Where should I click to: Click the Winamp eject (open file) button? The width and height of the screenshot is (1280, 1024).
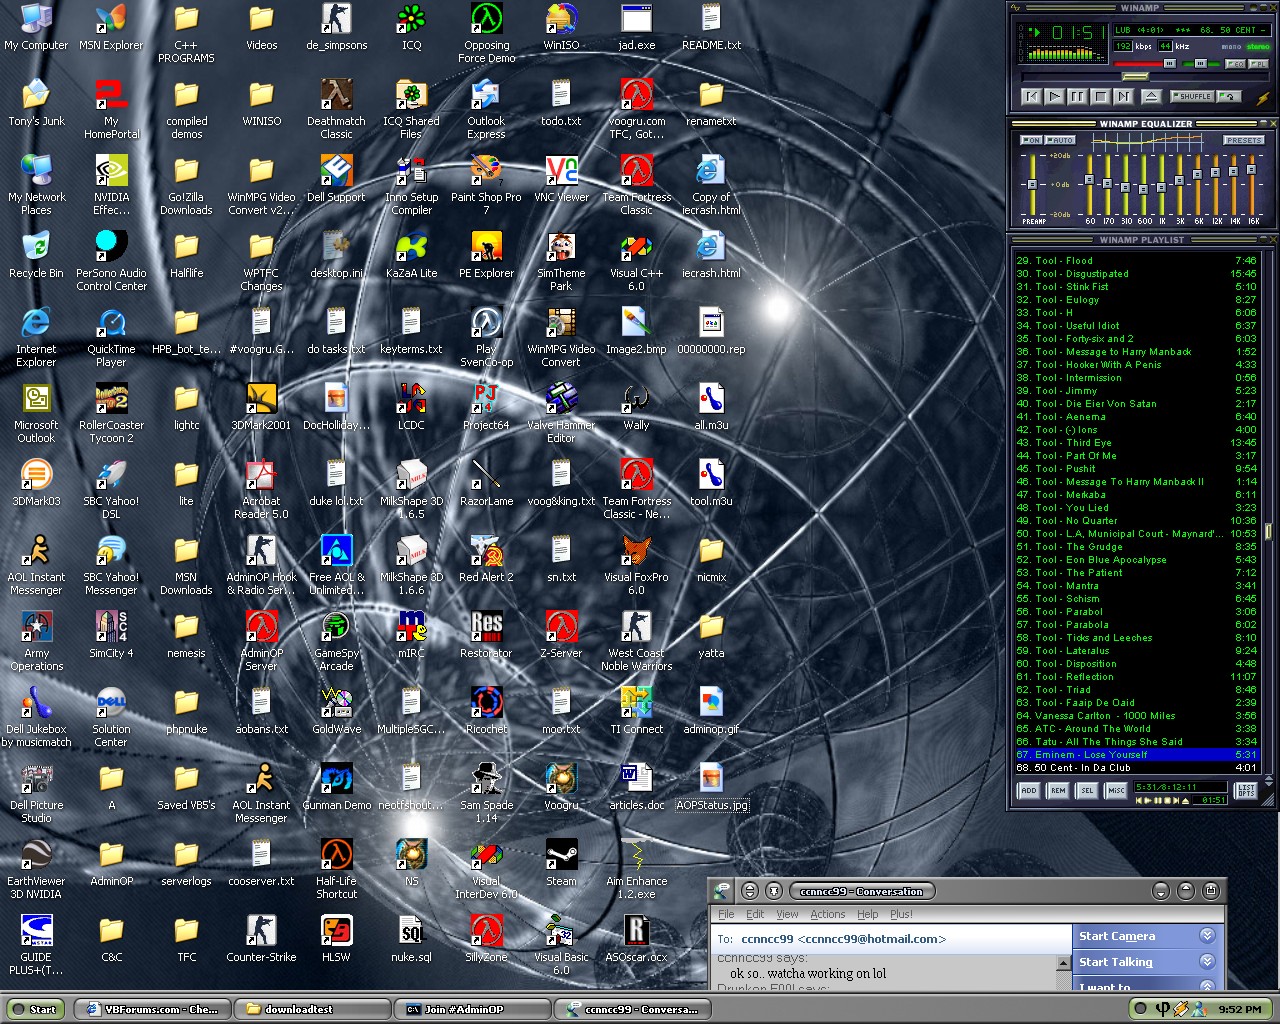click(x=1151, y=97)
